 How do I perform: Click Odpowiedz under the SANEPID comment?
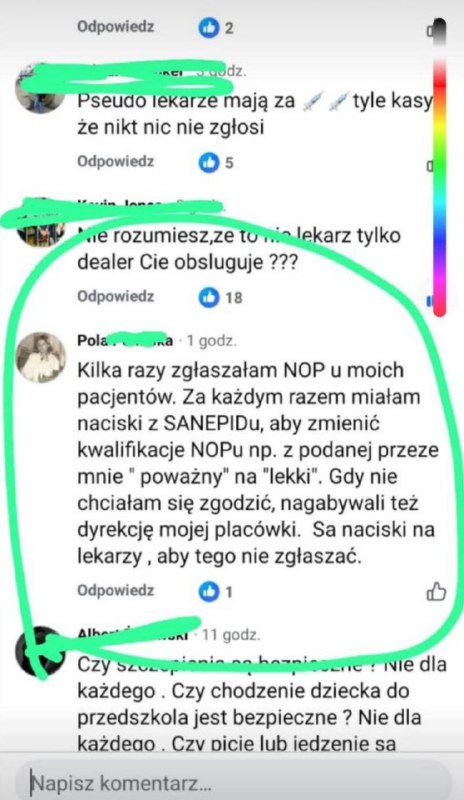[x=115, y=591]
